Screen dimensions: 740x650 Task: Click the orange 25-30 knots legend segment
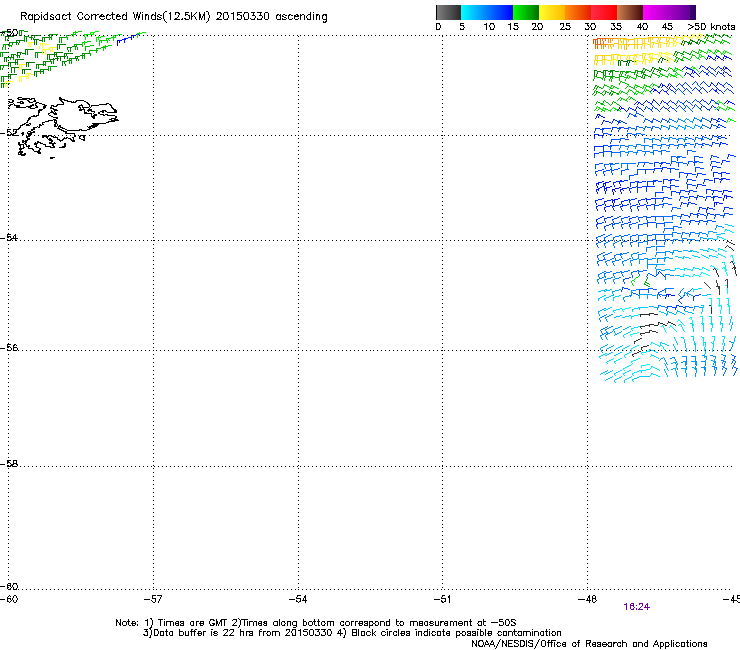pyautogui.click(x=578, y=12)
